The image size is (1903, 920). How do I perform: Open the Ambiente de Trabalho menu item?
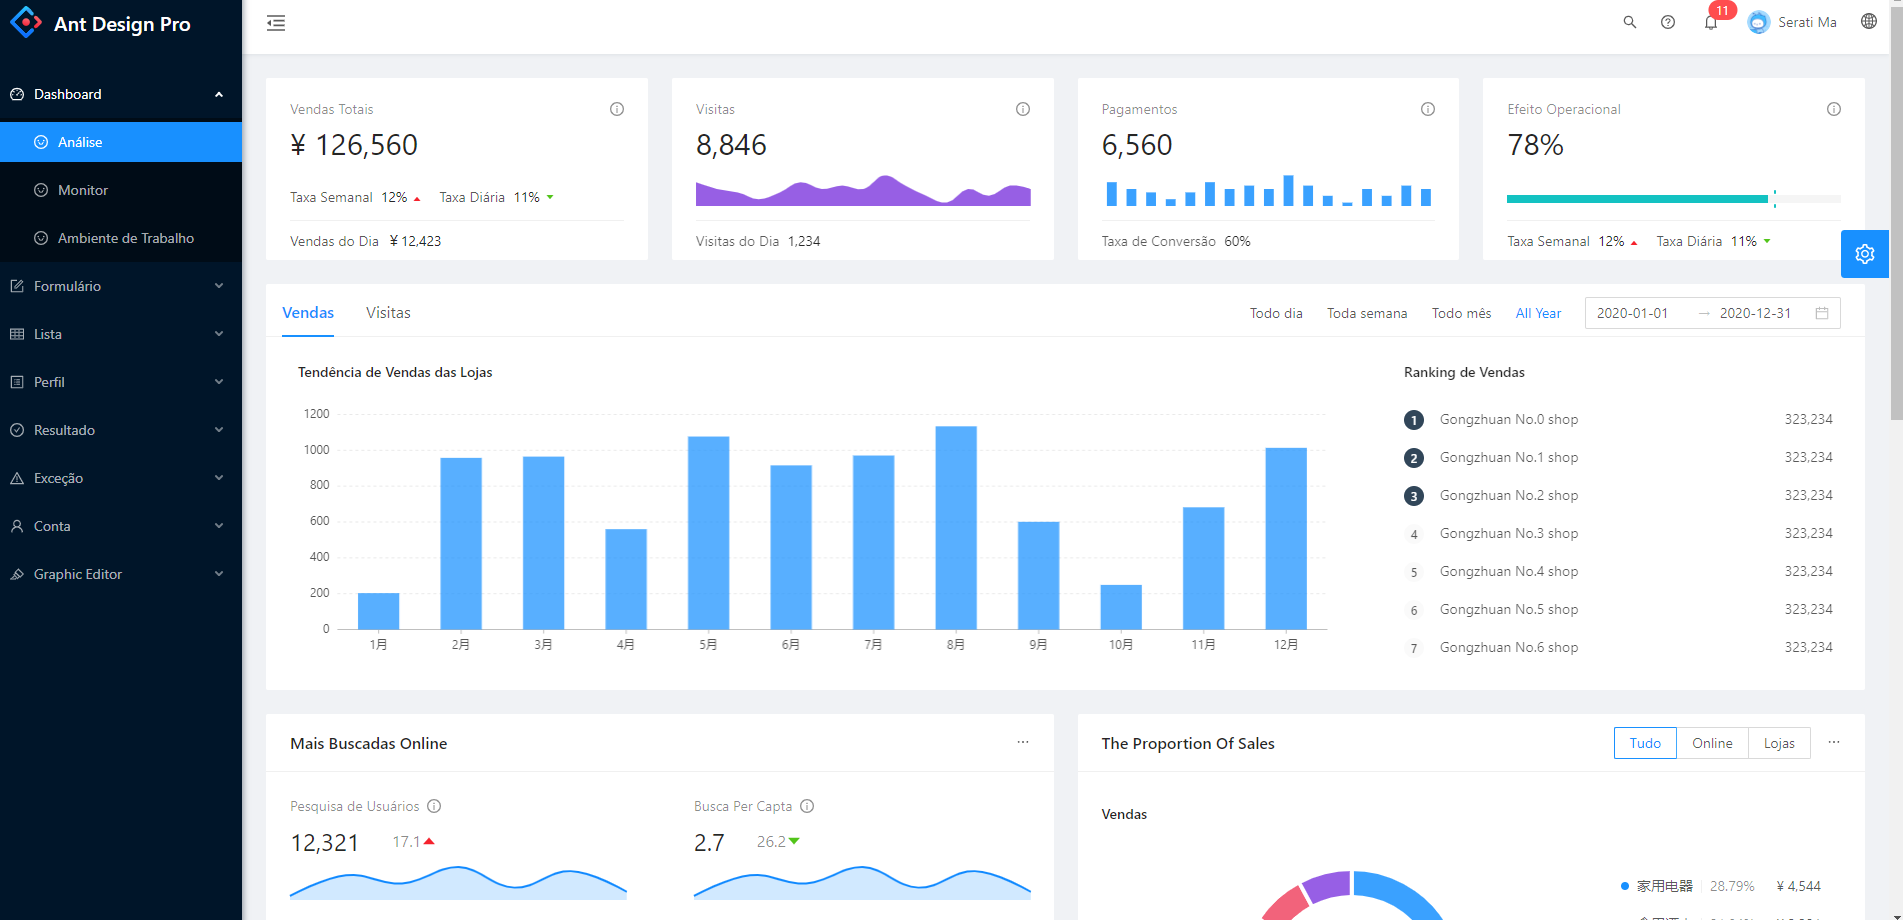point(121,238)
